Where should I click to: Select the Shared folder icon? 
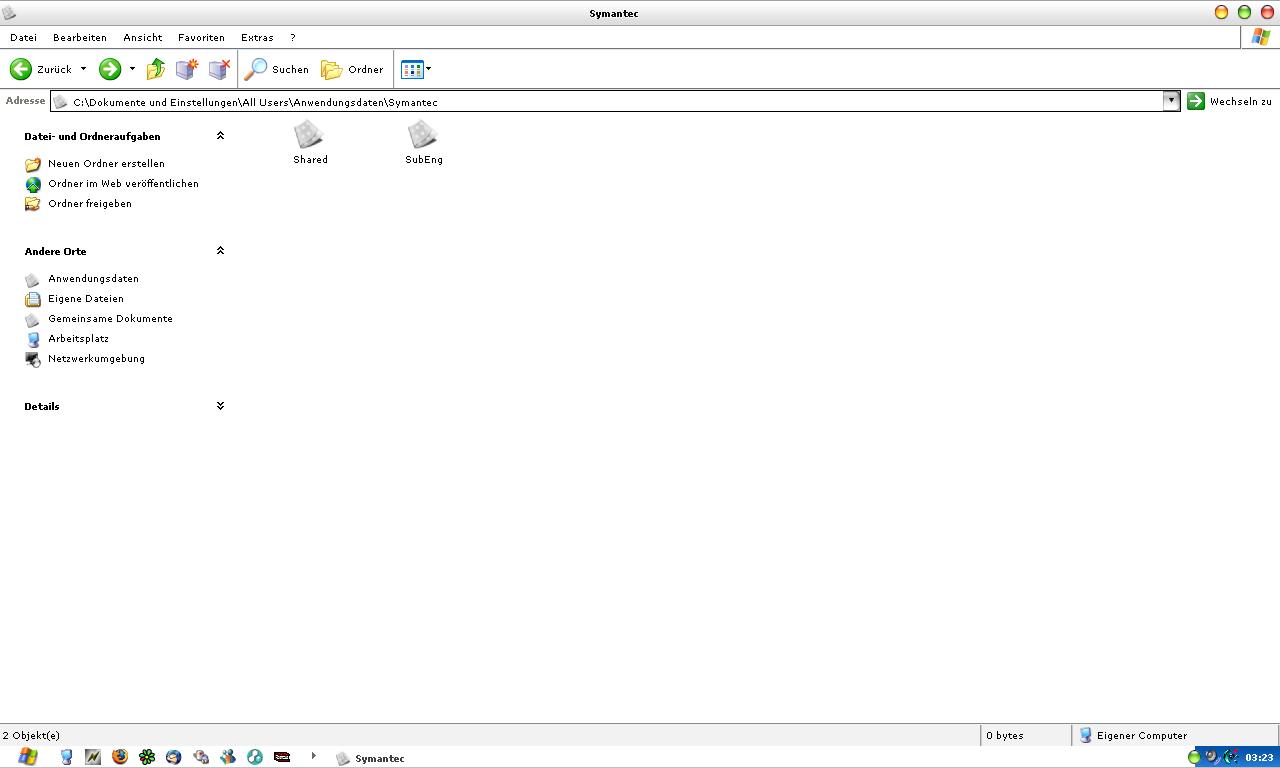pos(310,143)
